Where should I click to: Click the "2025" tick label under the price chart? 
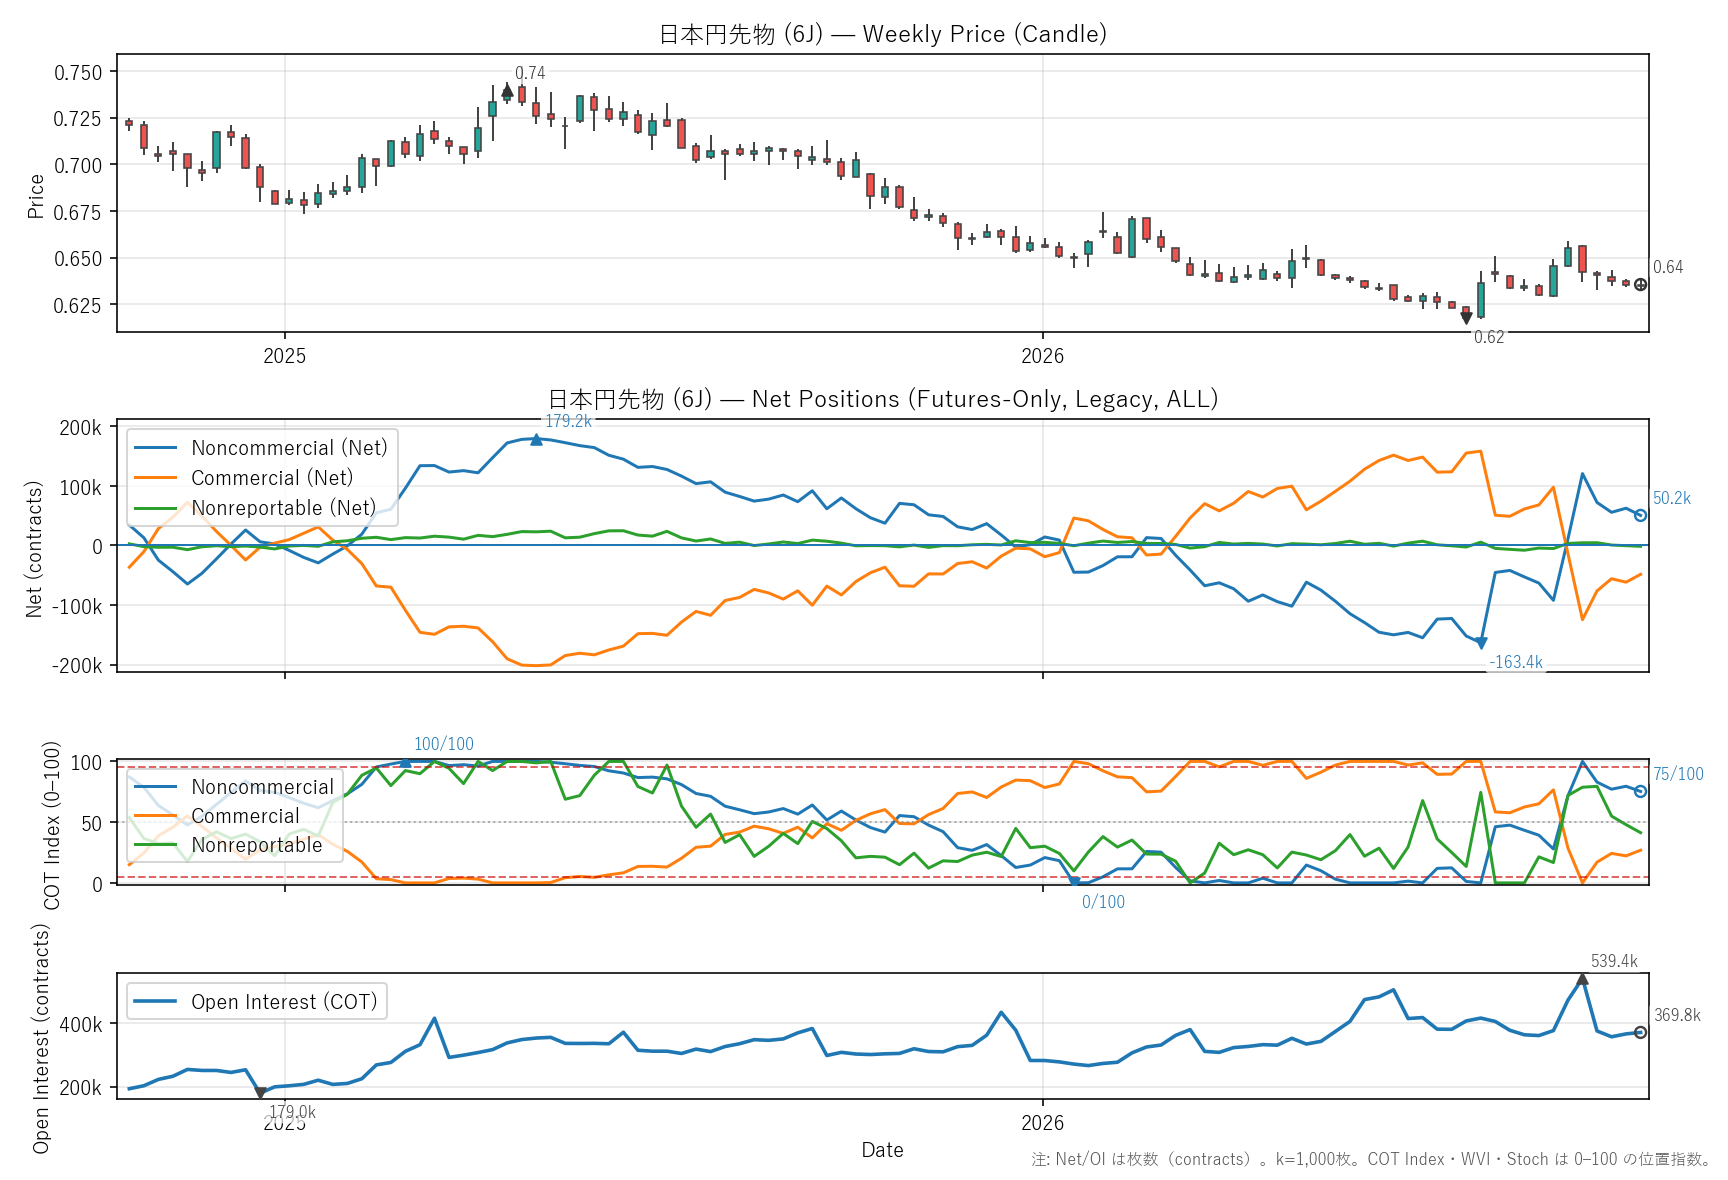[x=284, y=356]
